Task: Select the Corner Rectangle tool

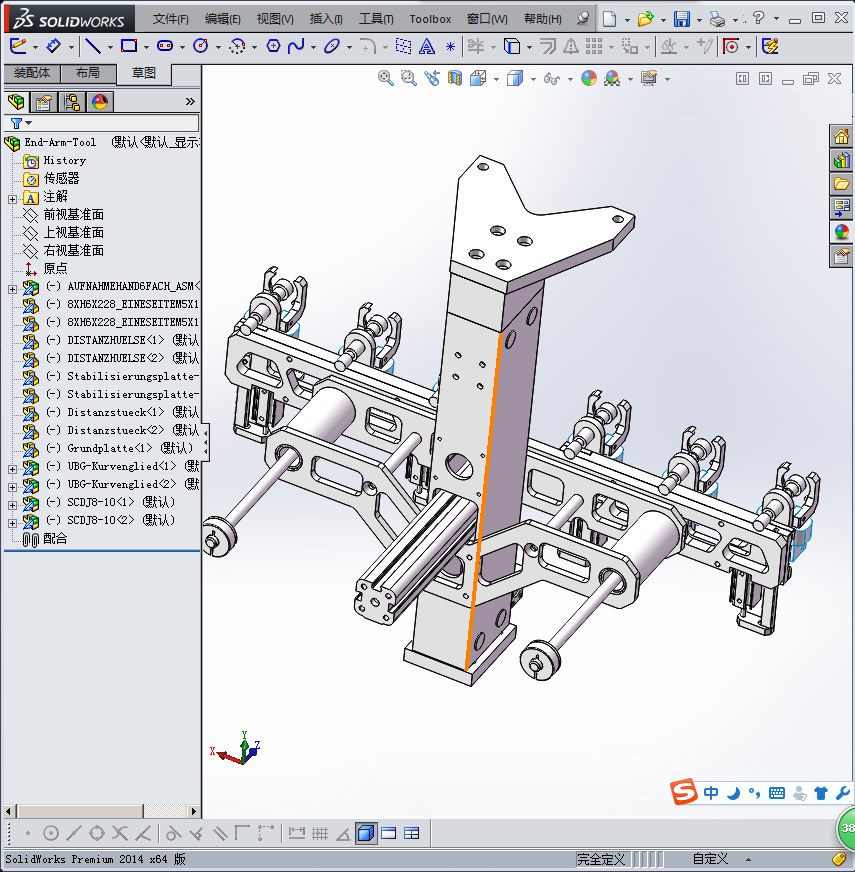Action: [x=129, y=46]
